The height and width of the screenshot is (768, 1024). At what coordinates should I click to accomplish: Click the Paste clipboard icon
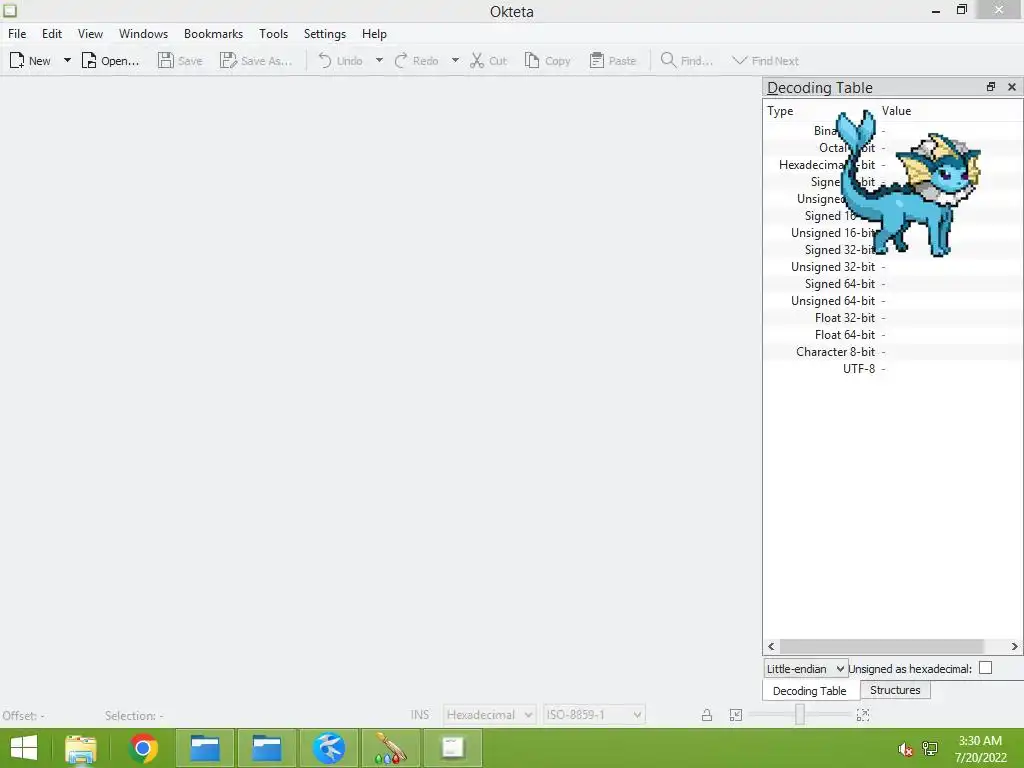[x=597, y=61]
